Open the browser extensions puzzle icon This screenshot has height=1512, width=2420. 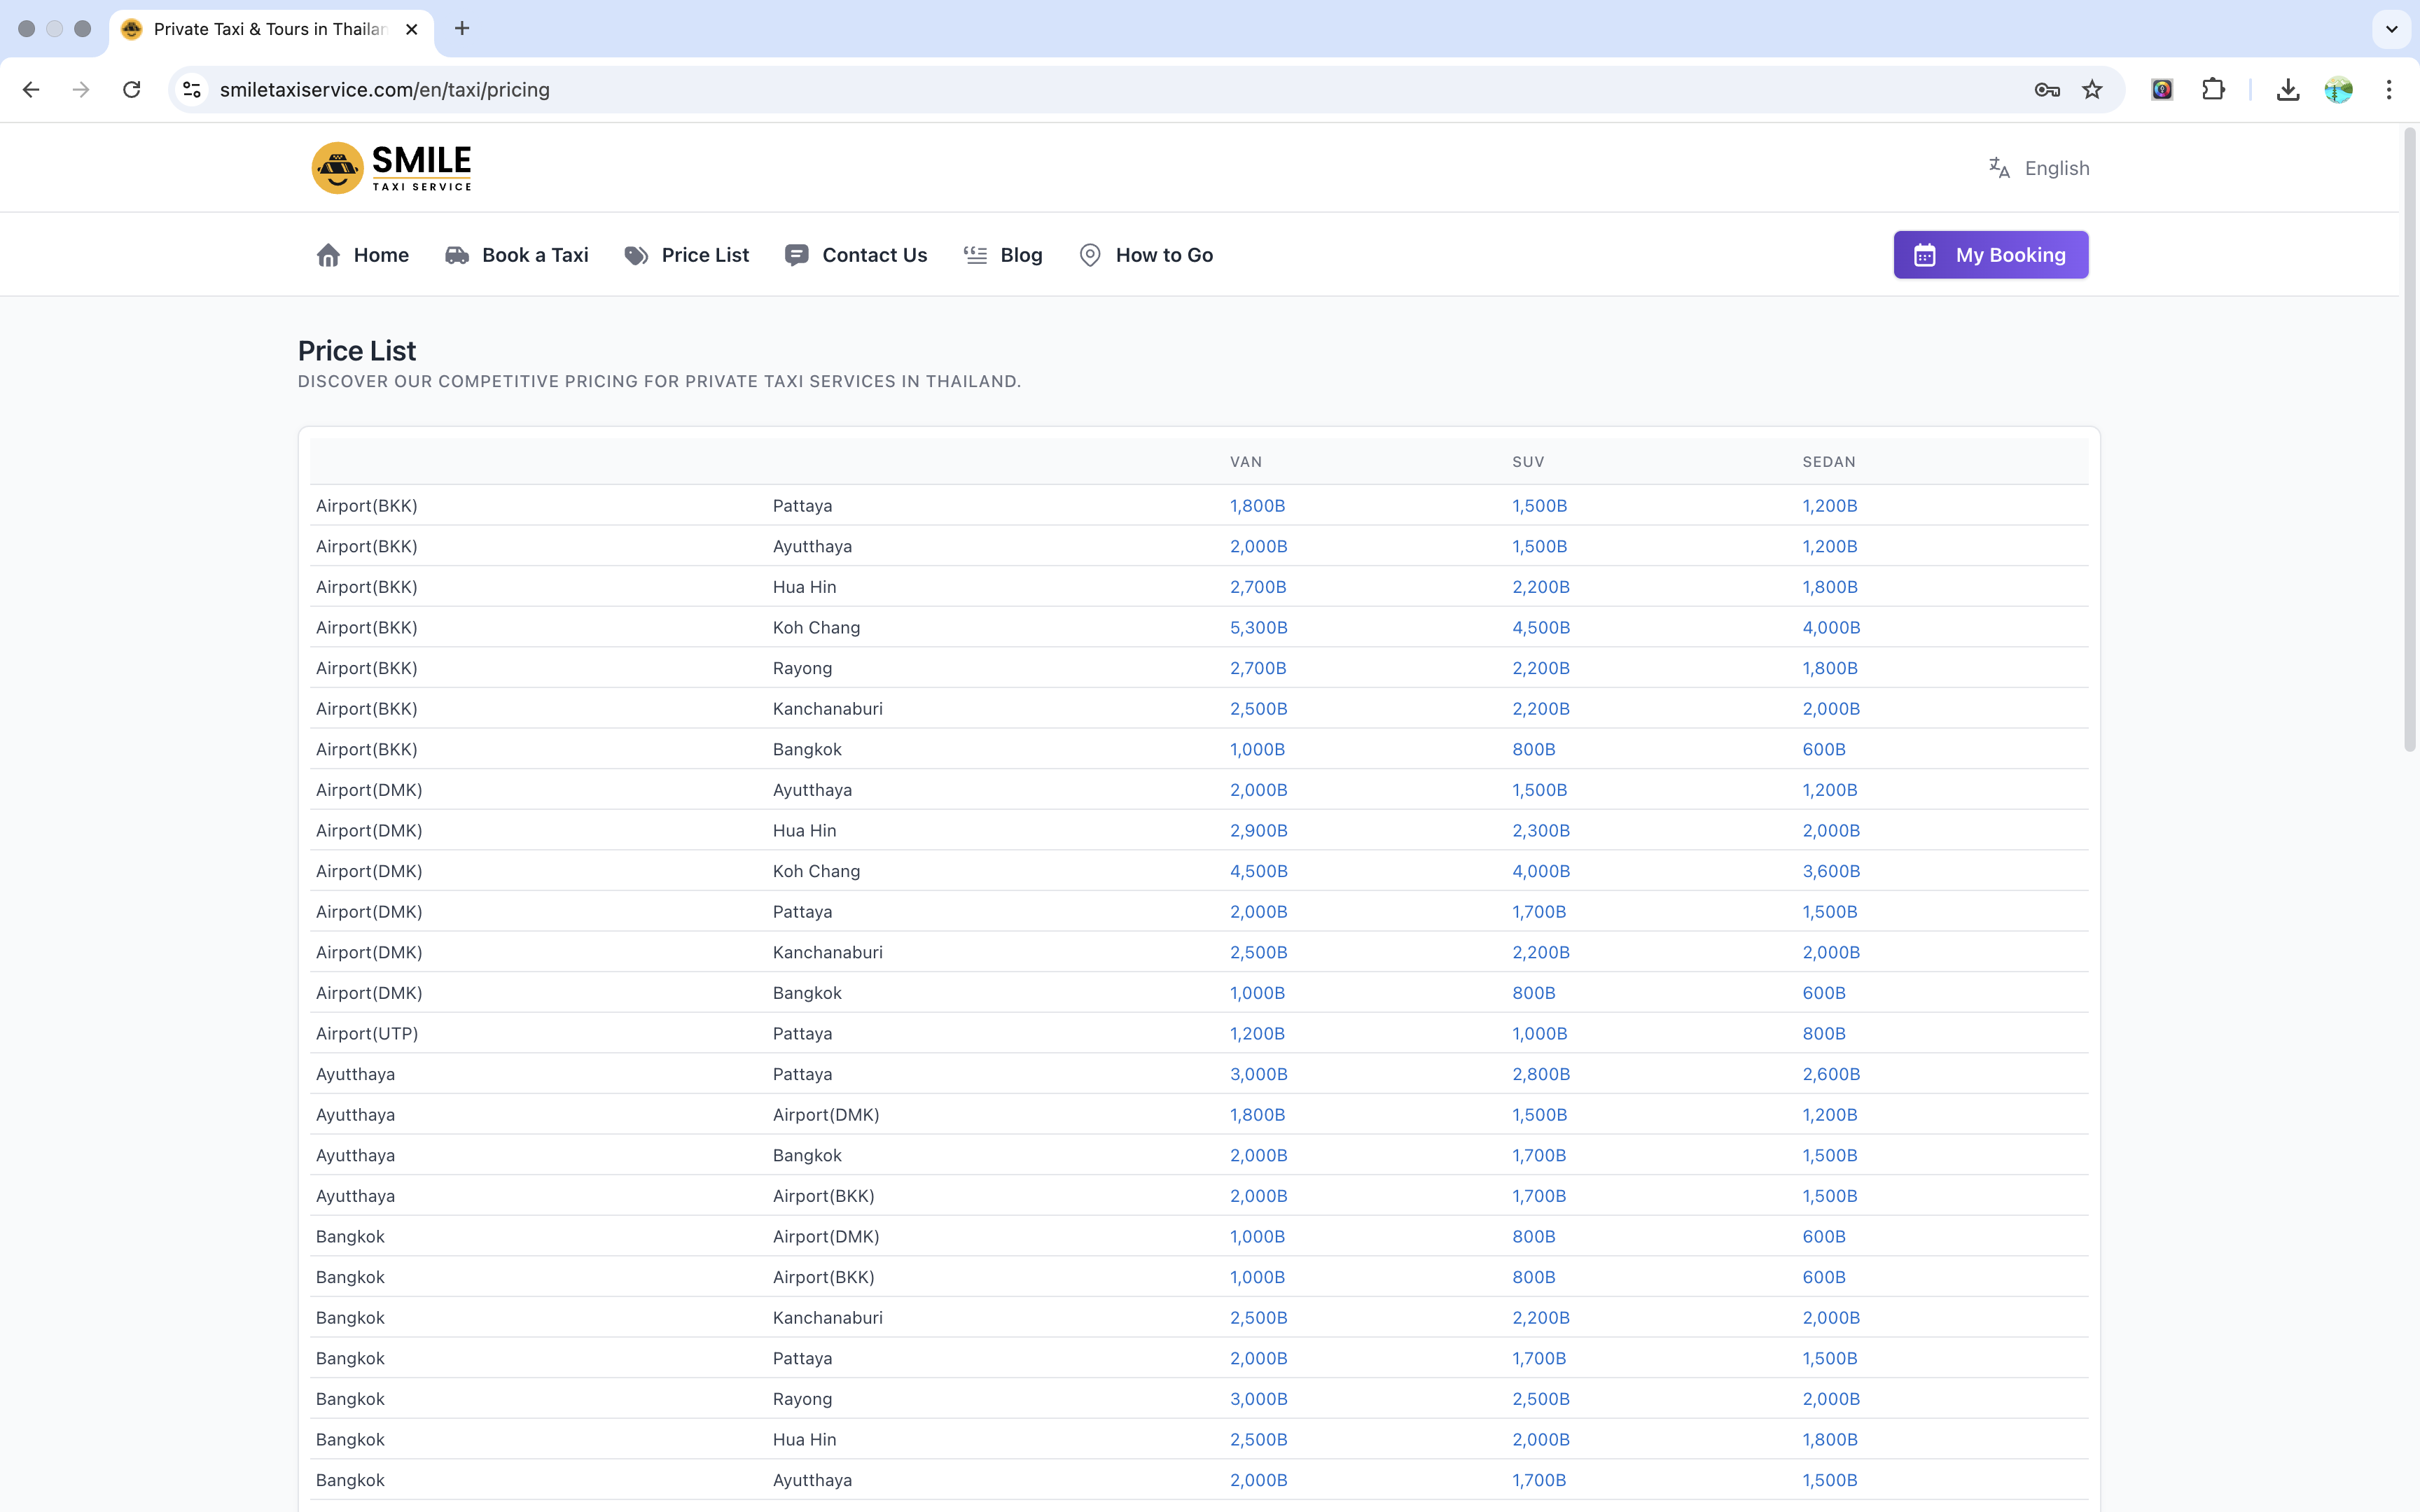[2213, 90]
